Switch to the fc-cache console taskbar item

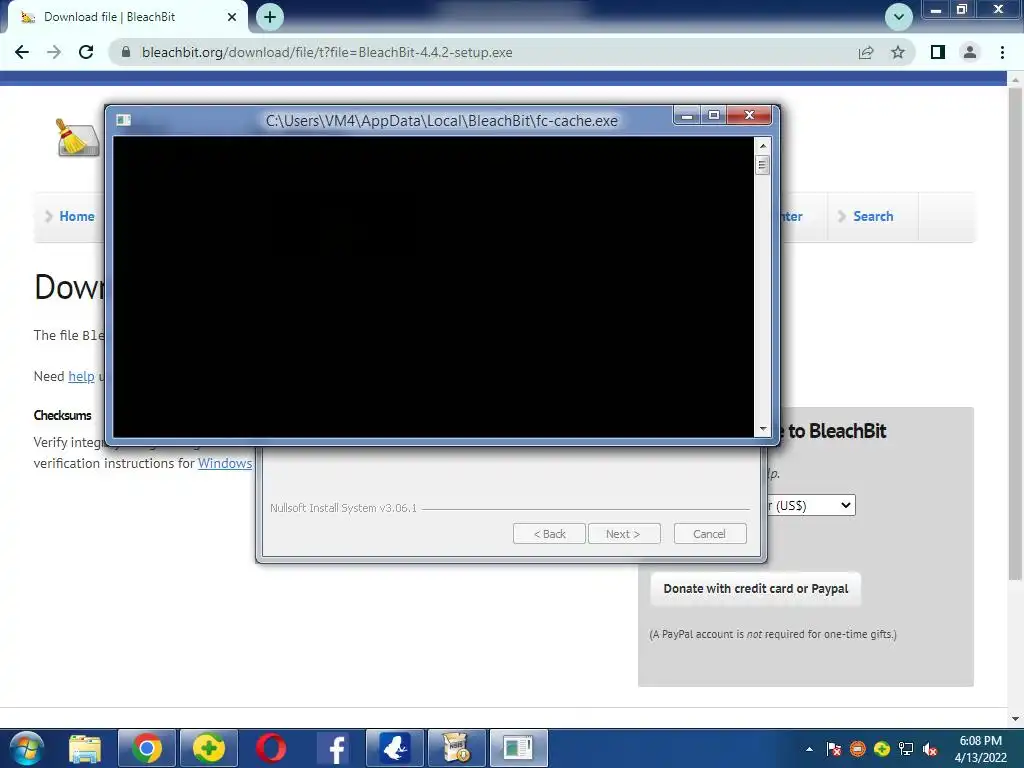519,748
